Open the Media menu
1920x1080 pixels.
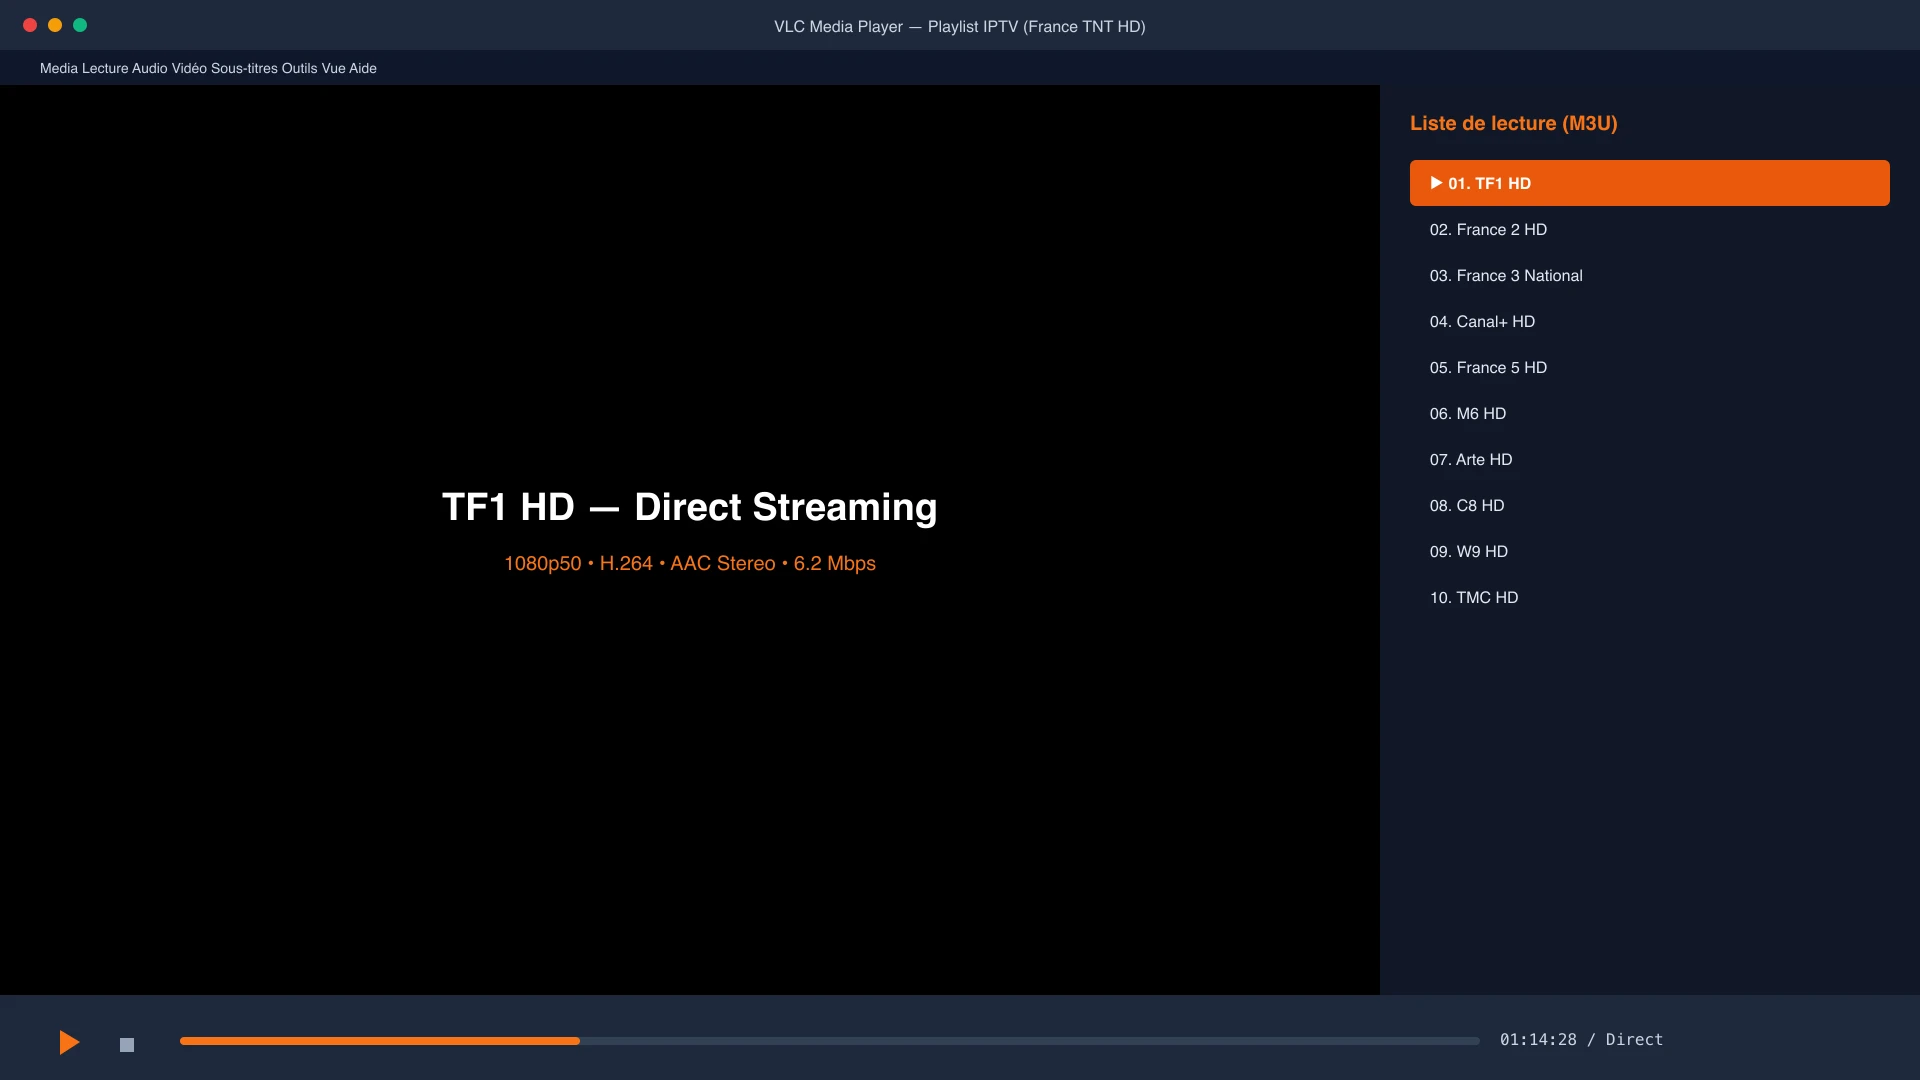[59, 68]
